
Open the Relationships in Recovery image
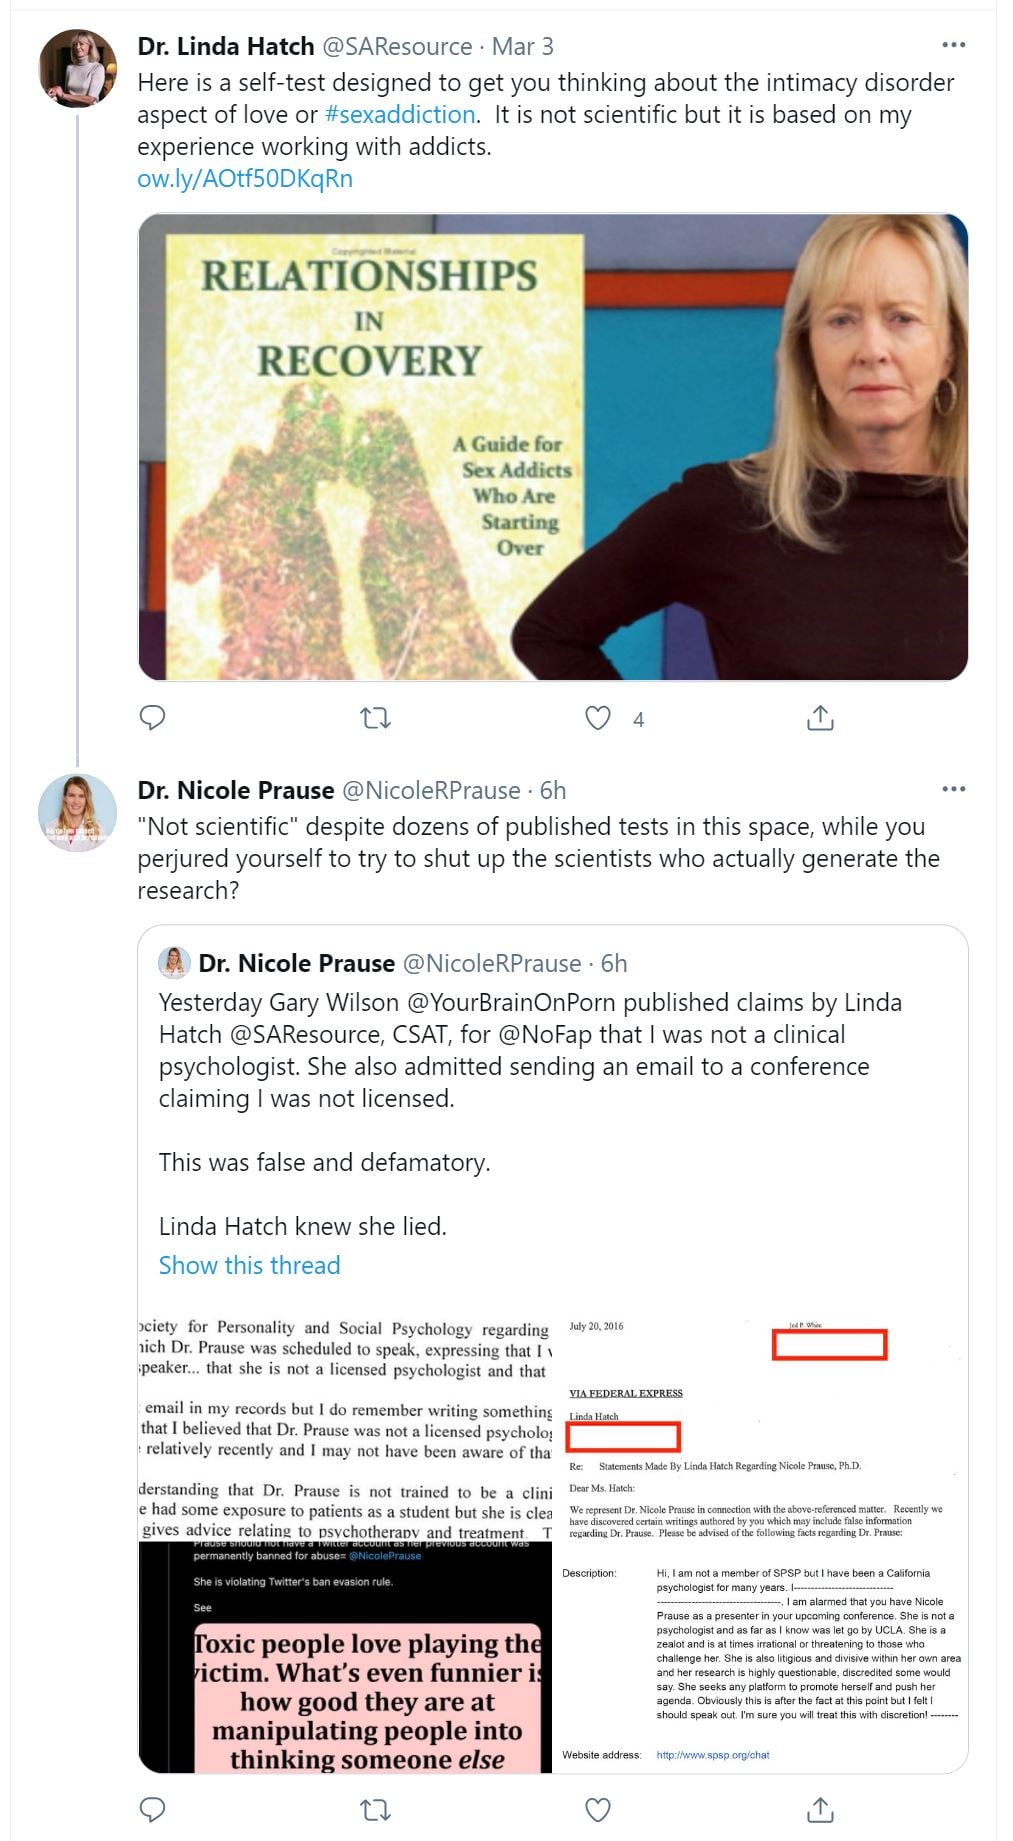(x=552, y=447)
